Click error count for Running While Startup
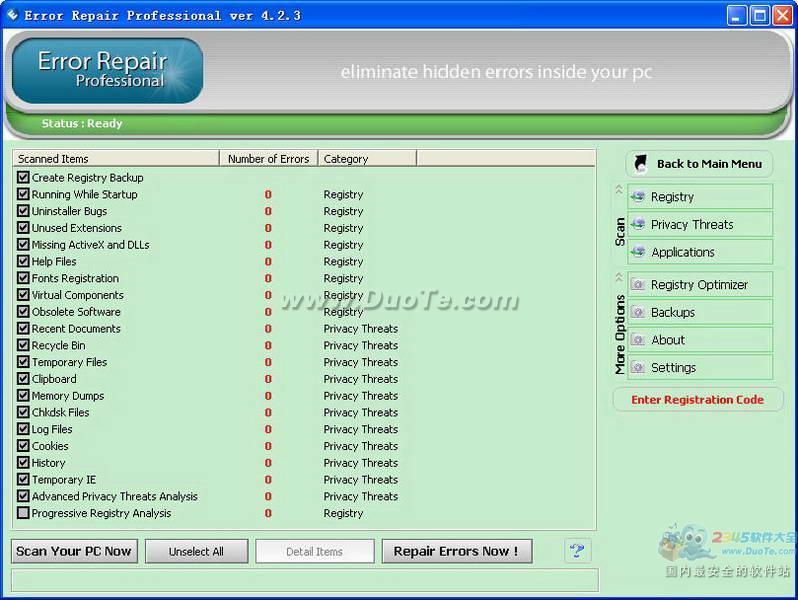798x600 pixels. 268,194
